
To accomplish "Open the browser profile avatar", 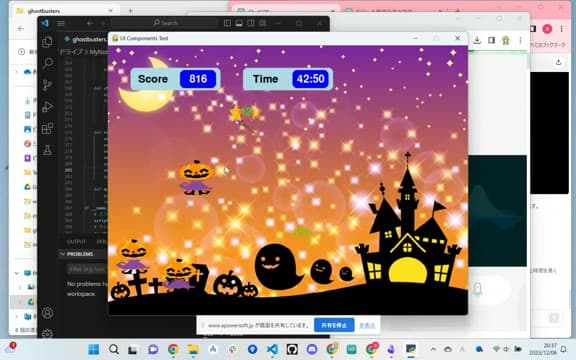I will pyautogui.click(x=506, y=40).
